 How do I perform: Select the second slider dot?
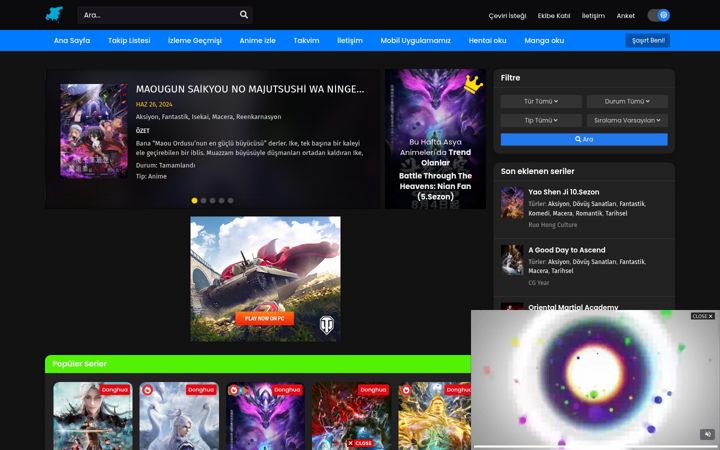(203, 201)
